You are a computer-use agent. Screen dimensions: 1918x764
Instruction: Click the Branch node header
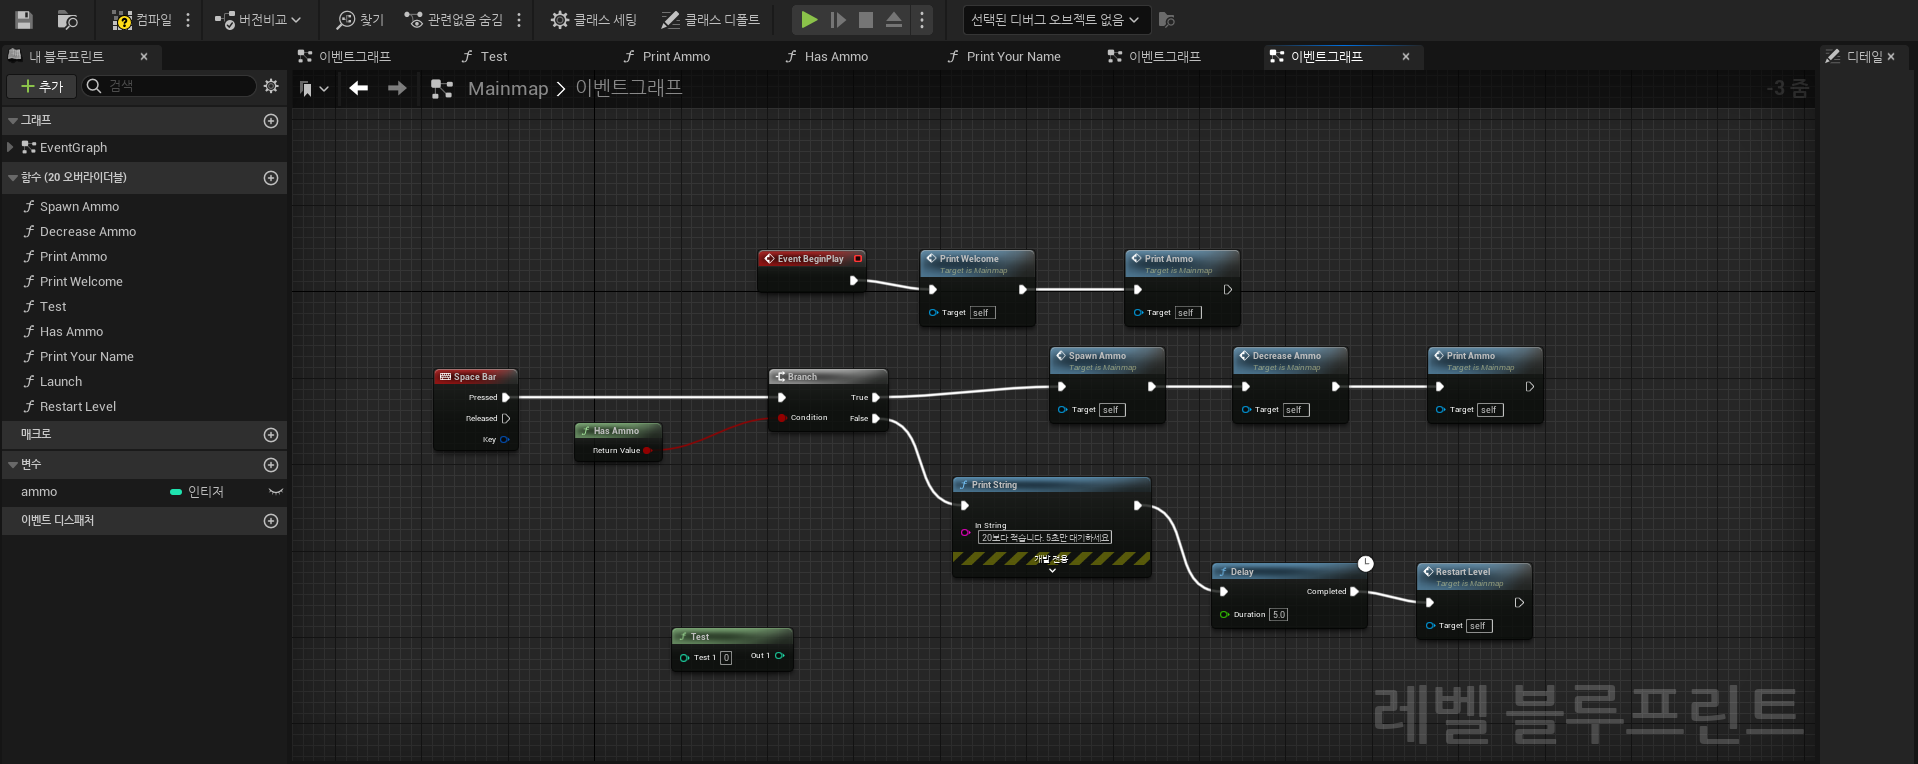click(828, 376)
